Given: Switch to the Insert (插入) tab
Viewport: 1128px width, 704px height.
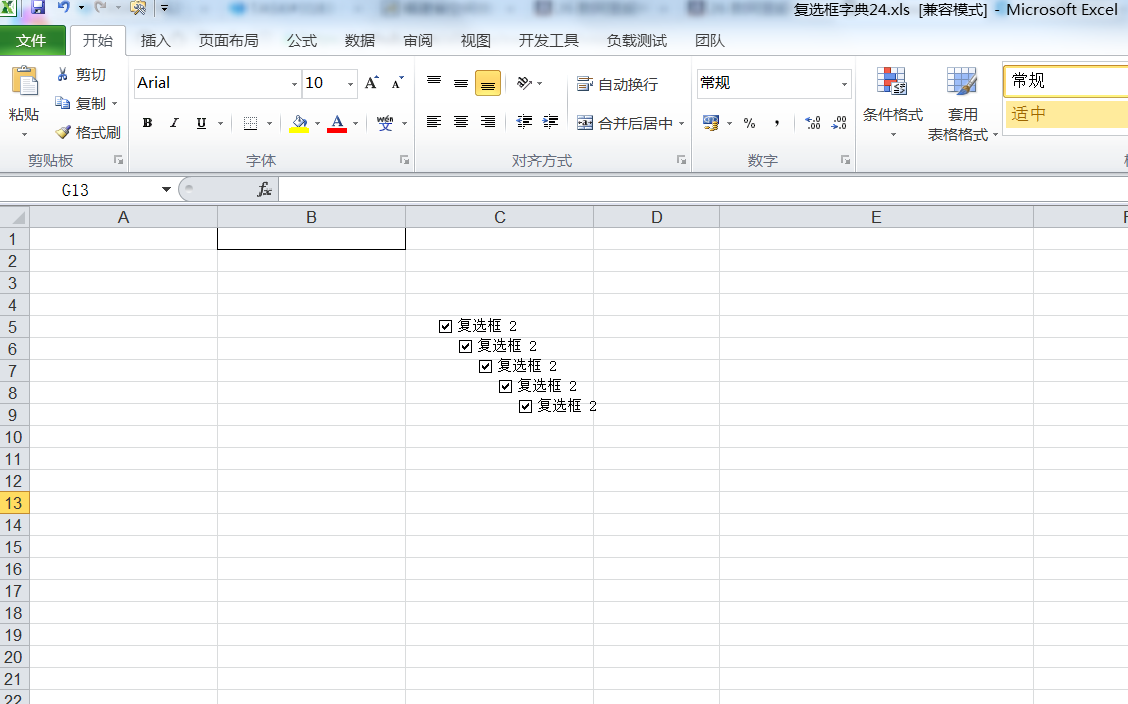Looking at the screenshot, I should pos(155,41).
